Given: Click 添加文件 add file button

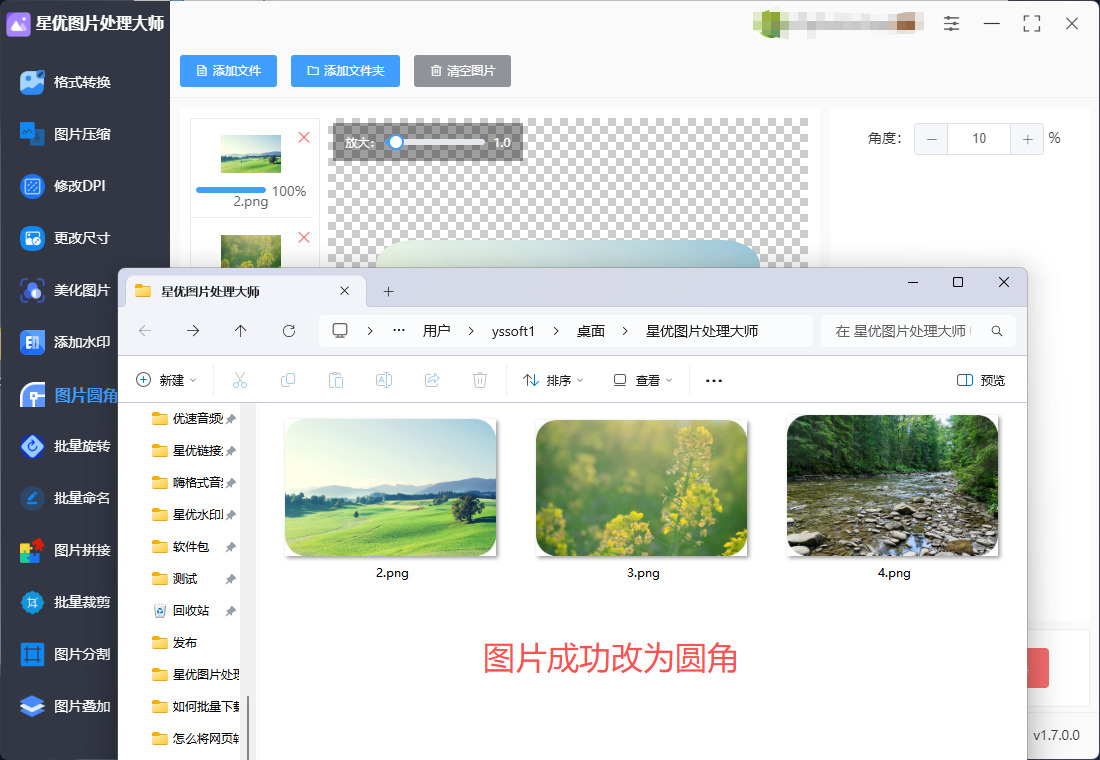Looking at the screenshot, I should 228,71.
